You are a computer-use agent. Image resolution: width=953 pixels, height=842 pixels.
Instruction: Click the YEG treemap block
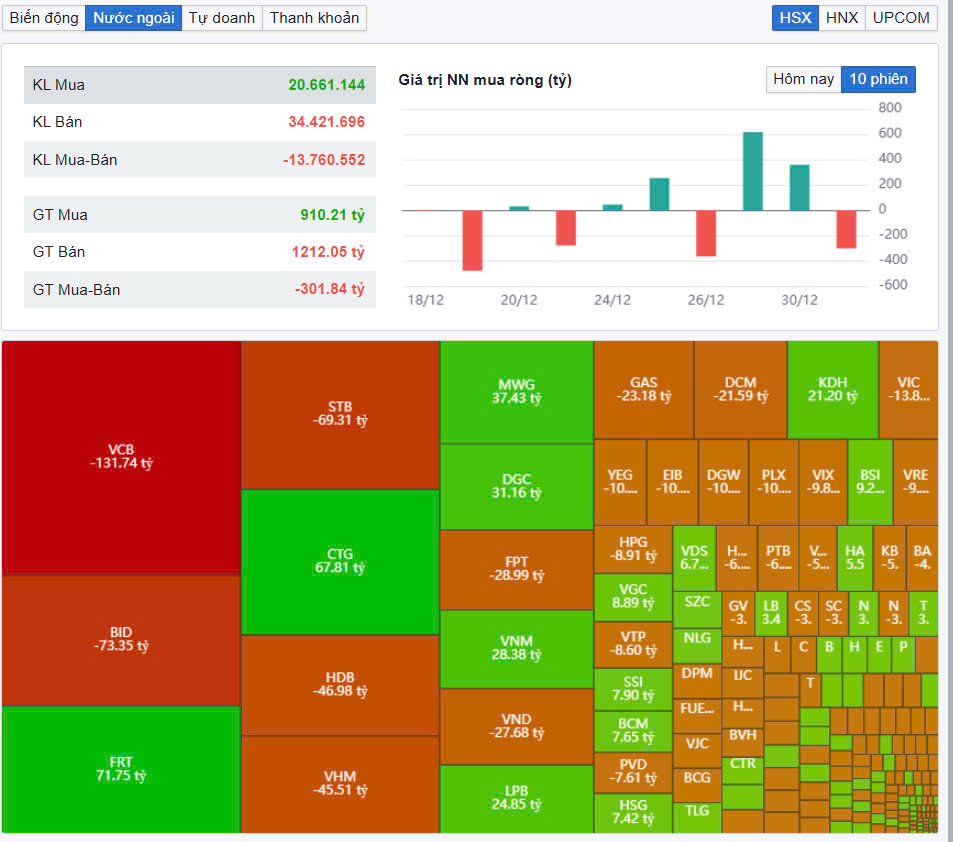coord(621,482)
